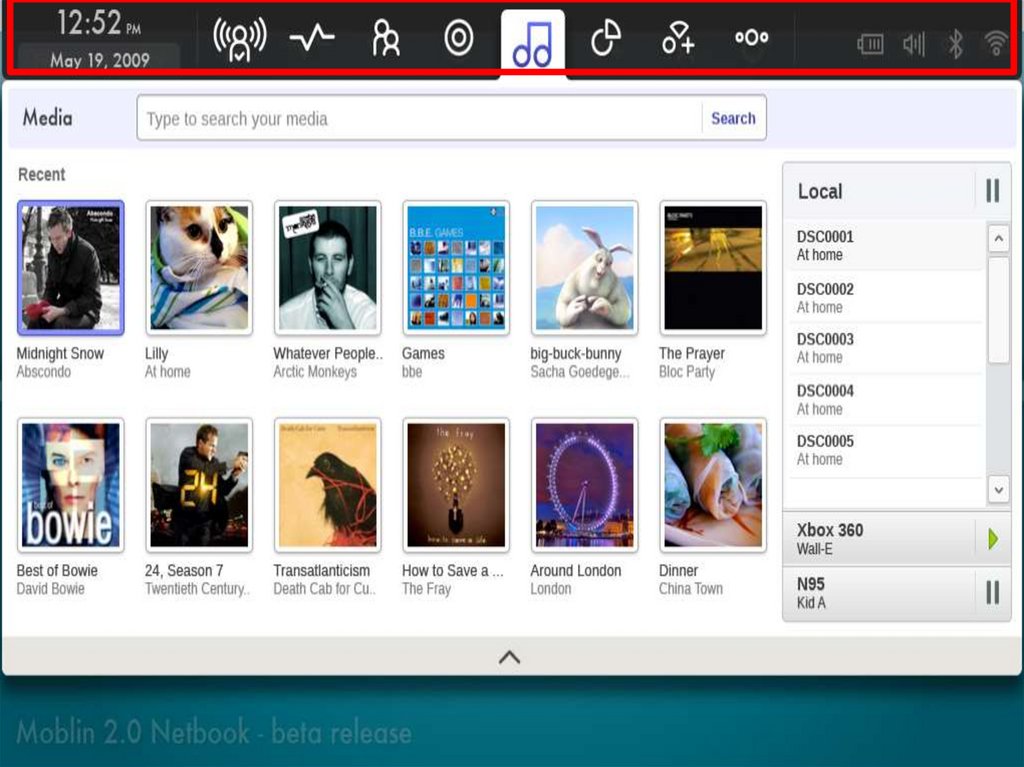The height and width of the screenshot is (767, 1024).
Task: Focus the media search text field
Action: coord(419,118)
